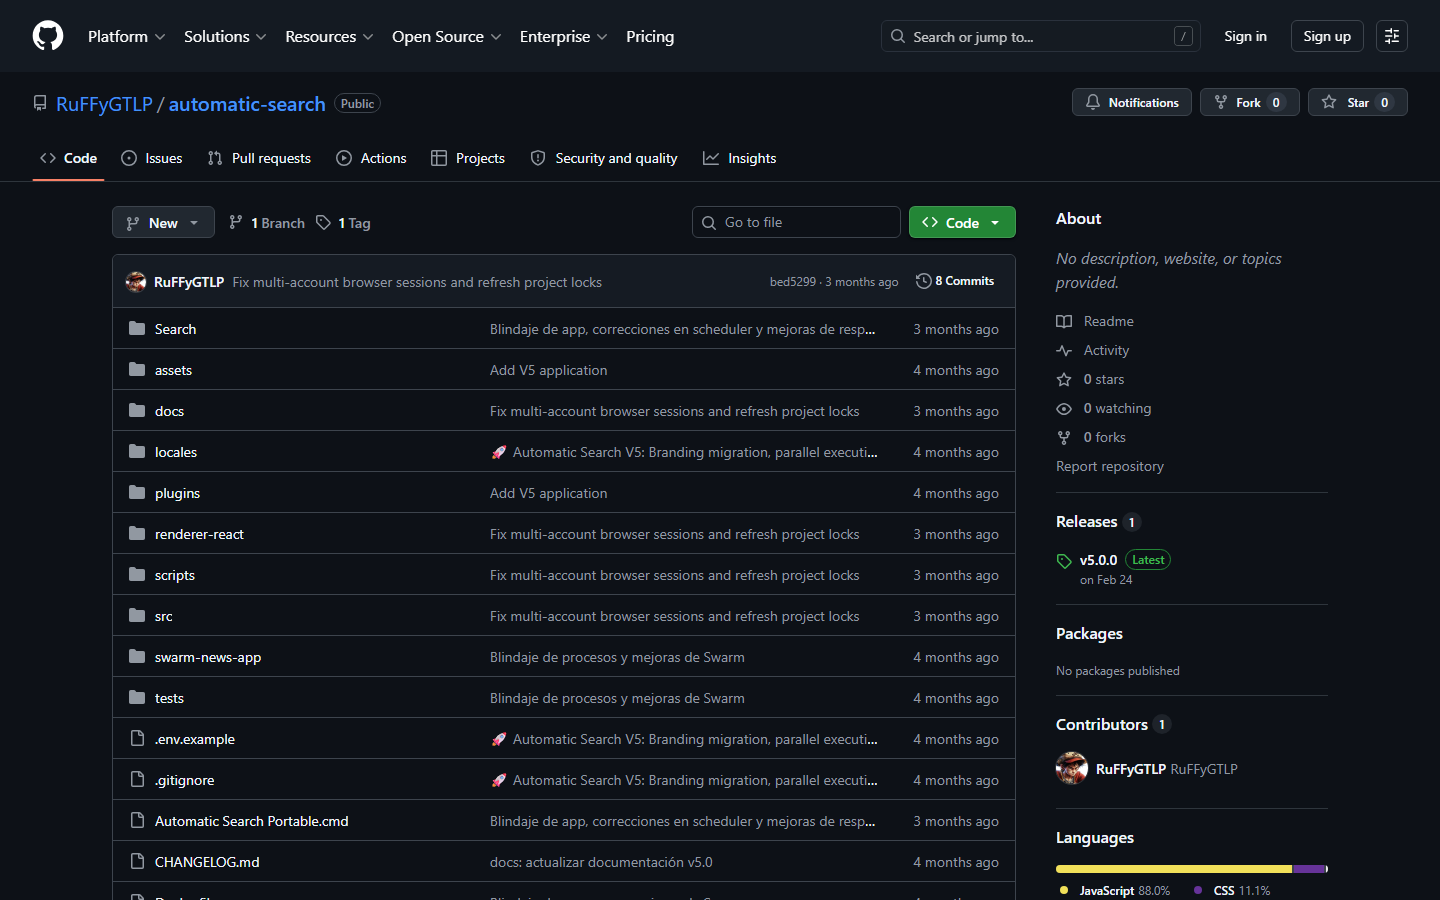This screenshot has width=1440, height=900.
Task: Select the book icon beside Readme
Action: pos(1064,321)
